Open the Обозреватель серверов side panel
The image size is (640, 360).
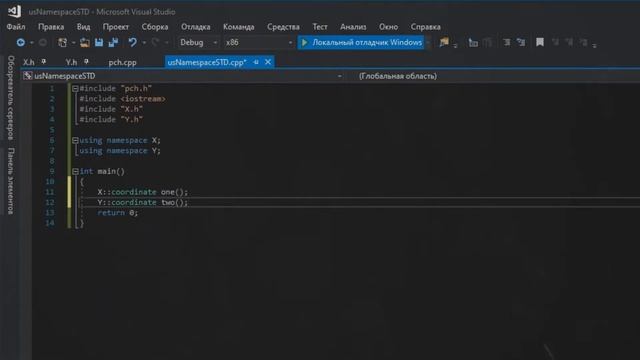click(11, 98)
